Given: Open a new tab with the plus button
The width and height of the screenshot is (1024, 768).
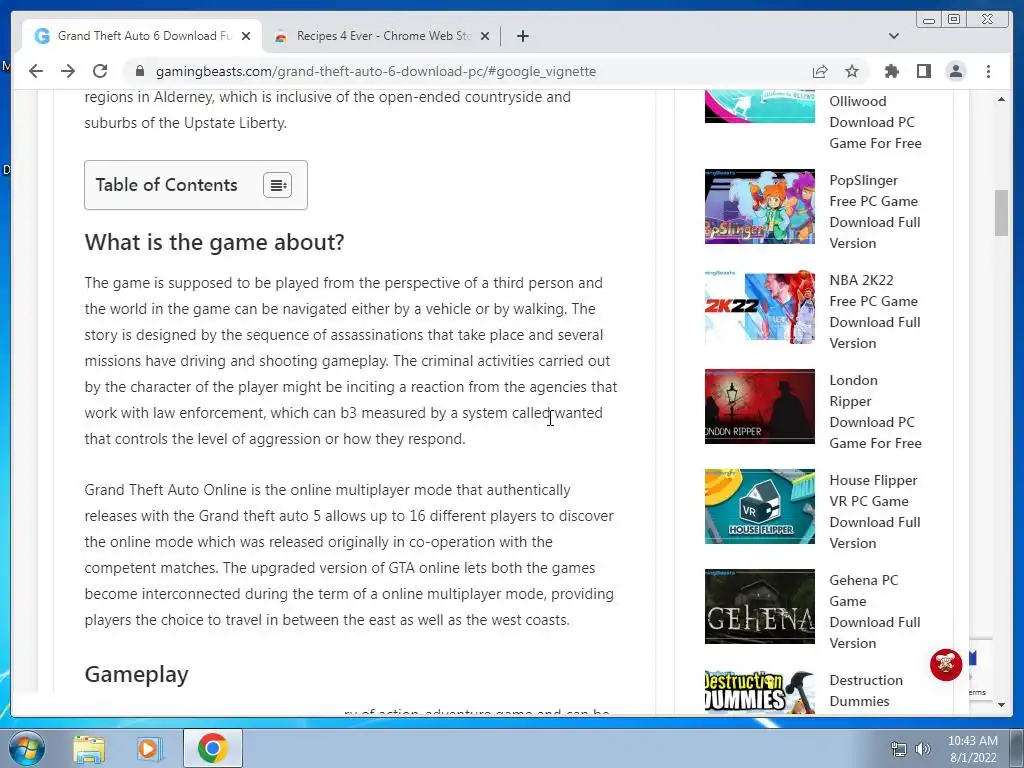Looking at the screenshot, I should pyautogui.click(x=522, y=36).
